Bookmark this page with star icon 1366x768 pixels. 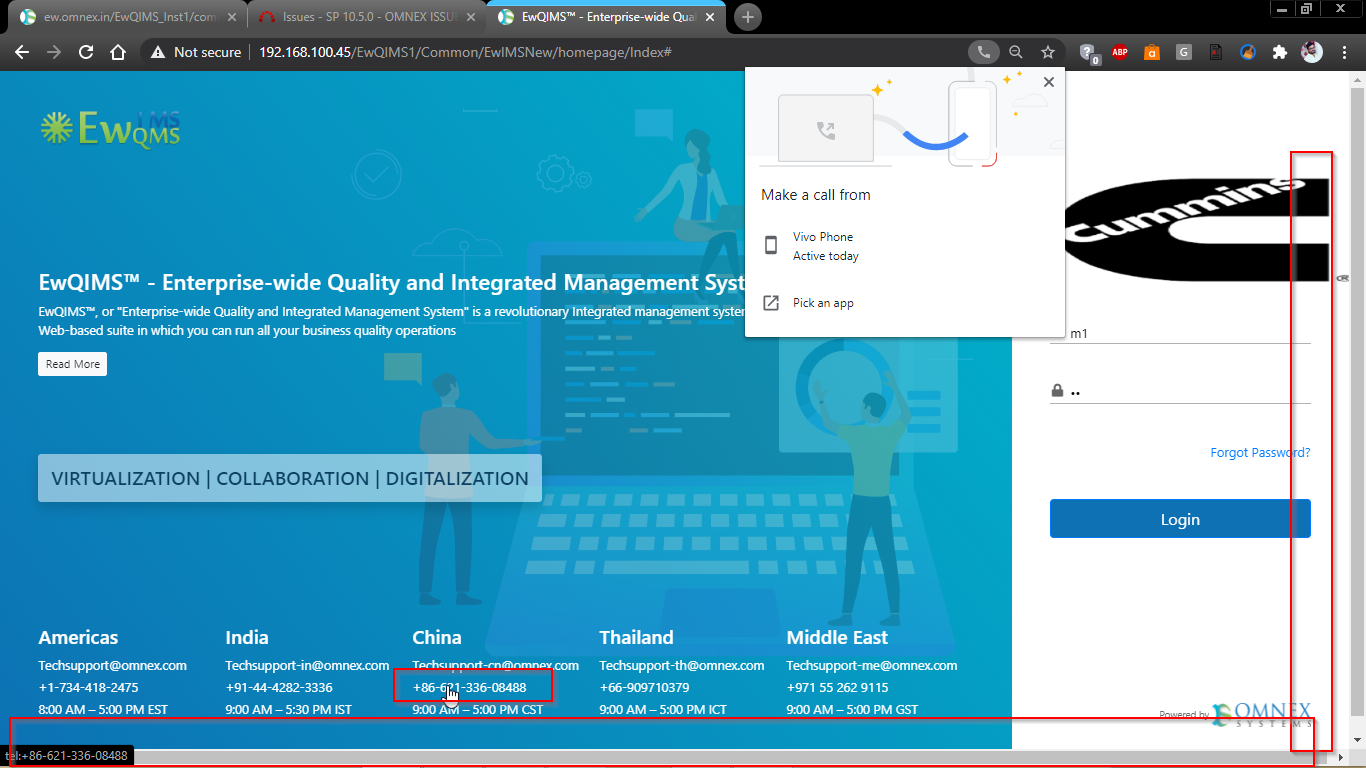1047,52
